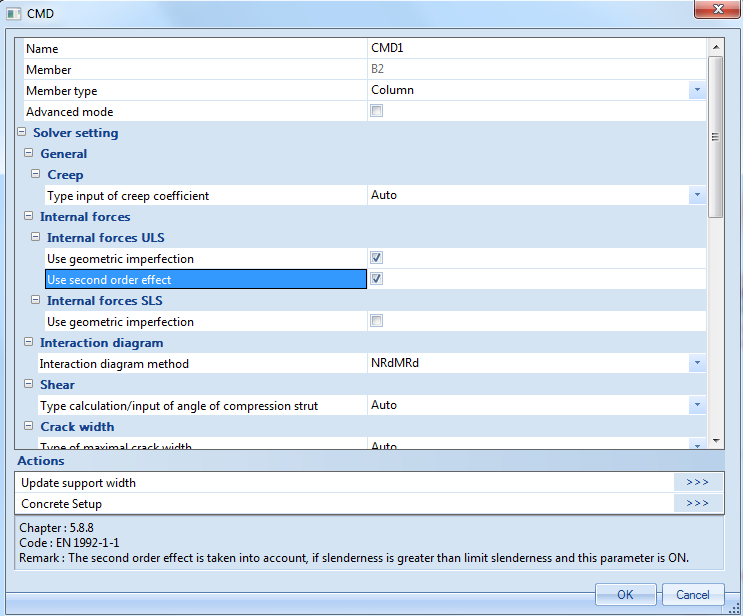Open Interaction diagram method dropdown
The height and width of the screenshot is (616, 743).
click(x=696, y=363)
